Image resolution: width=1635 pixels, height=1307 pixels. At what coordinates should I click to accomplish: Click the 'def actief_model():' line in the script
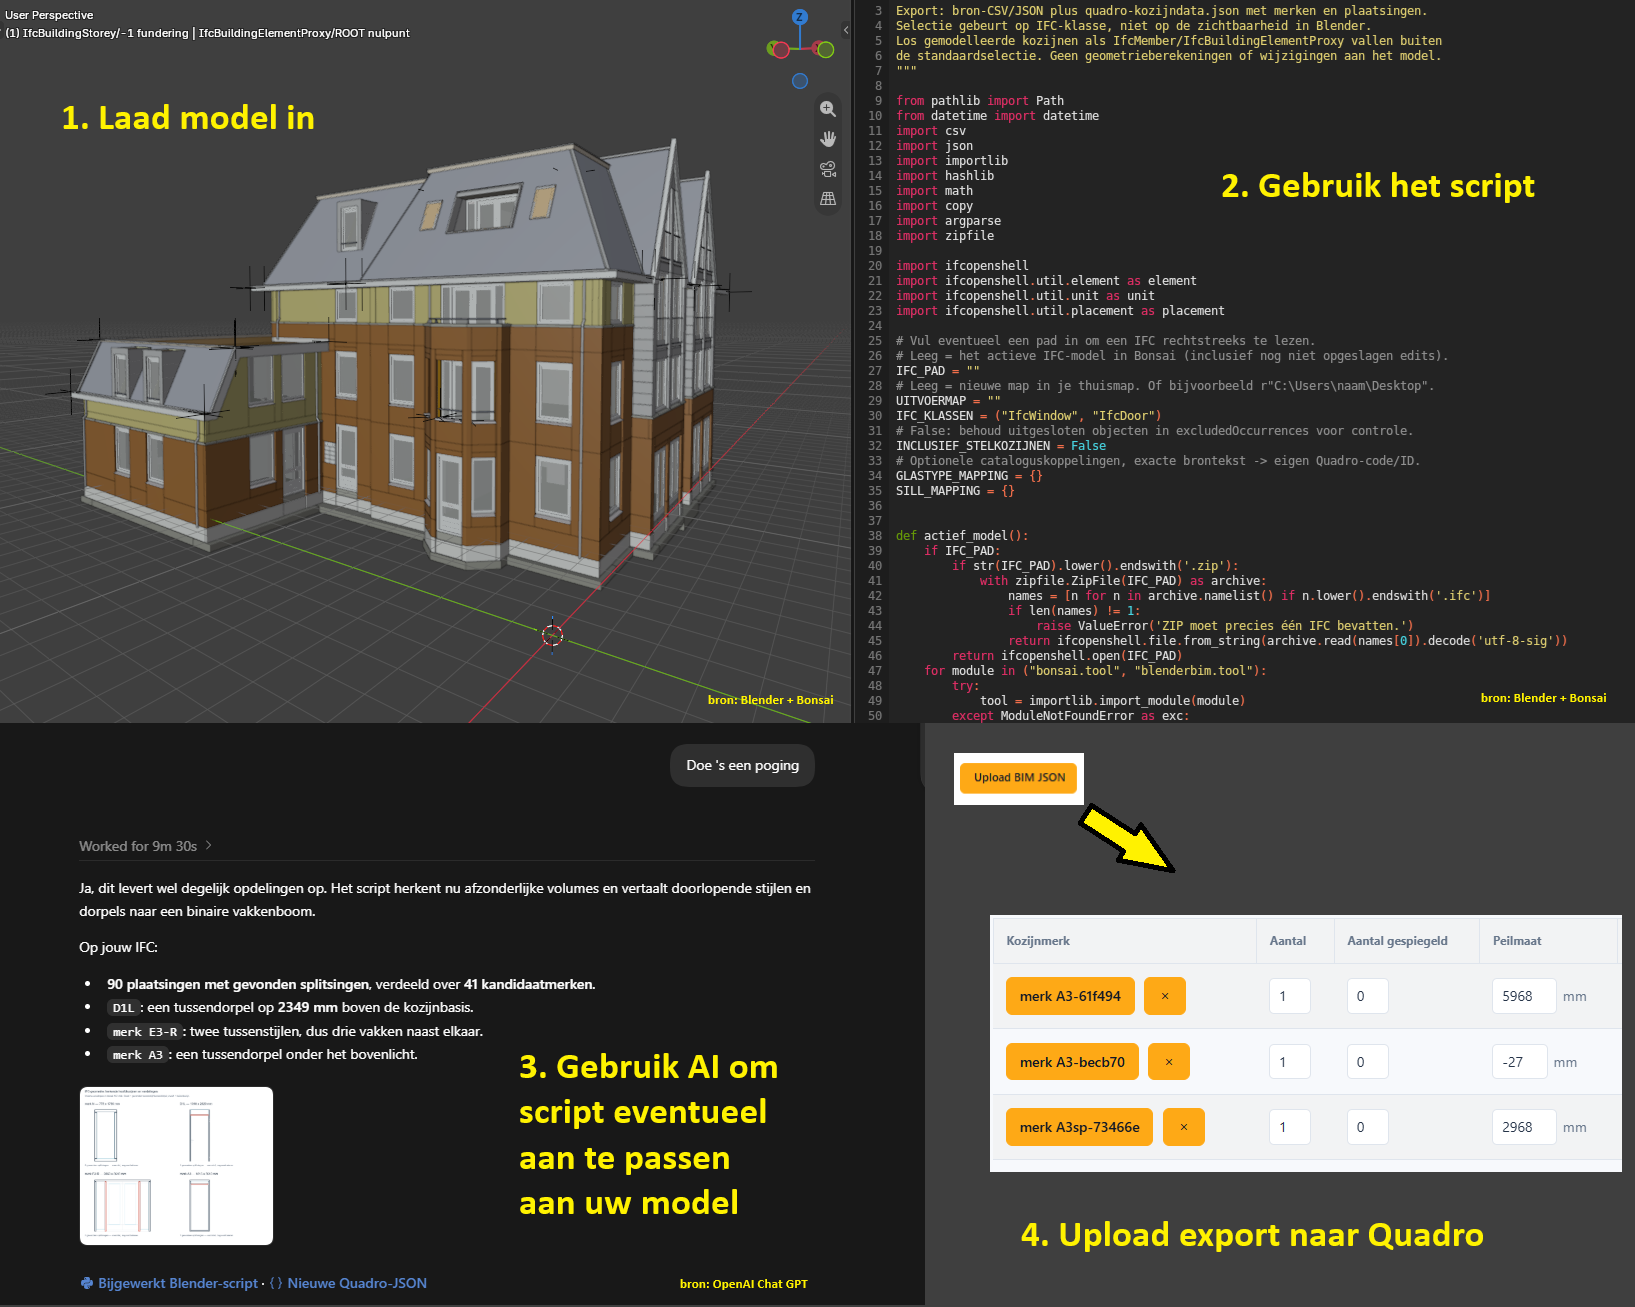pos(962,536)
